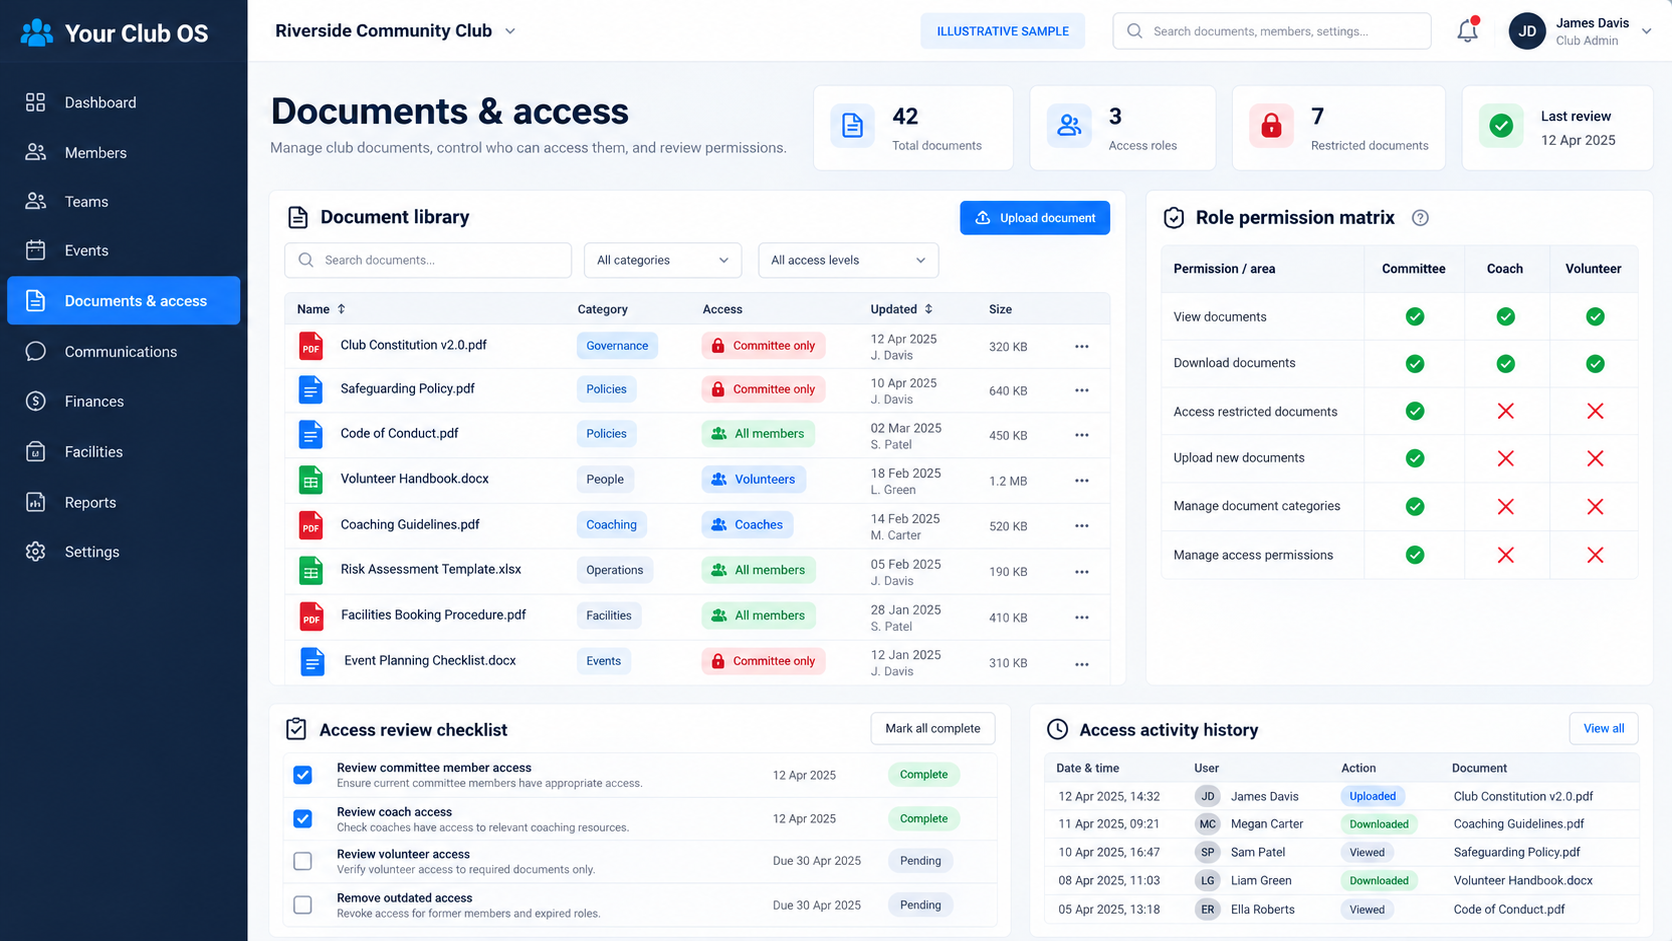Open Communications in the sidebar
The image size is (1672, 941).
pos(123,351)
